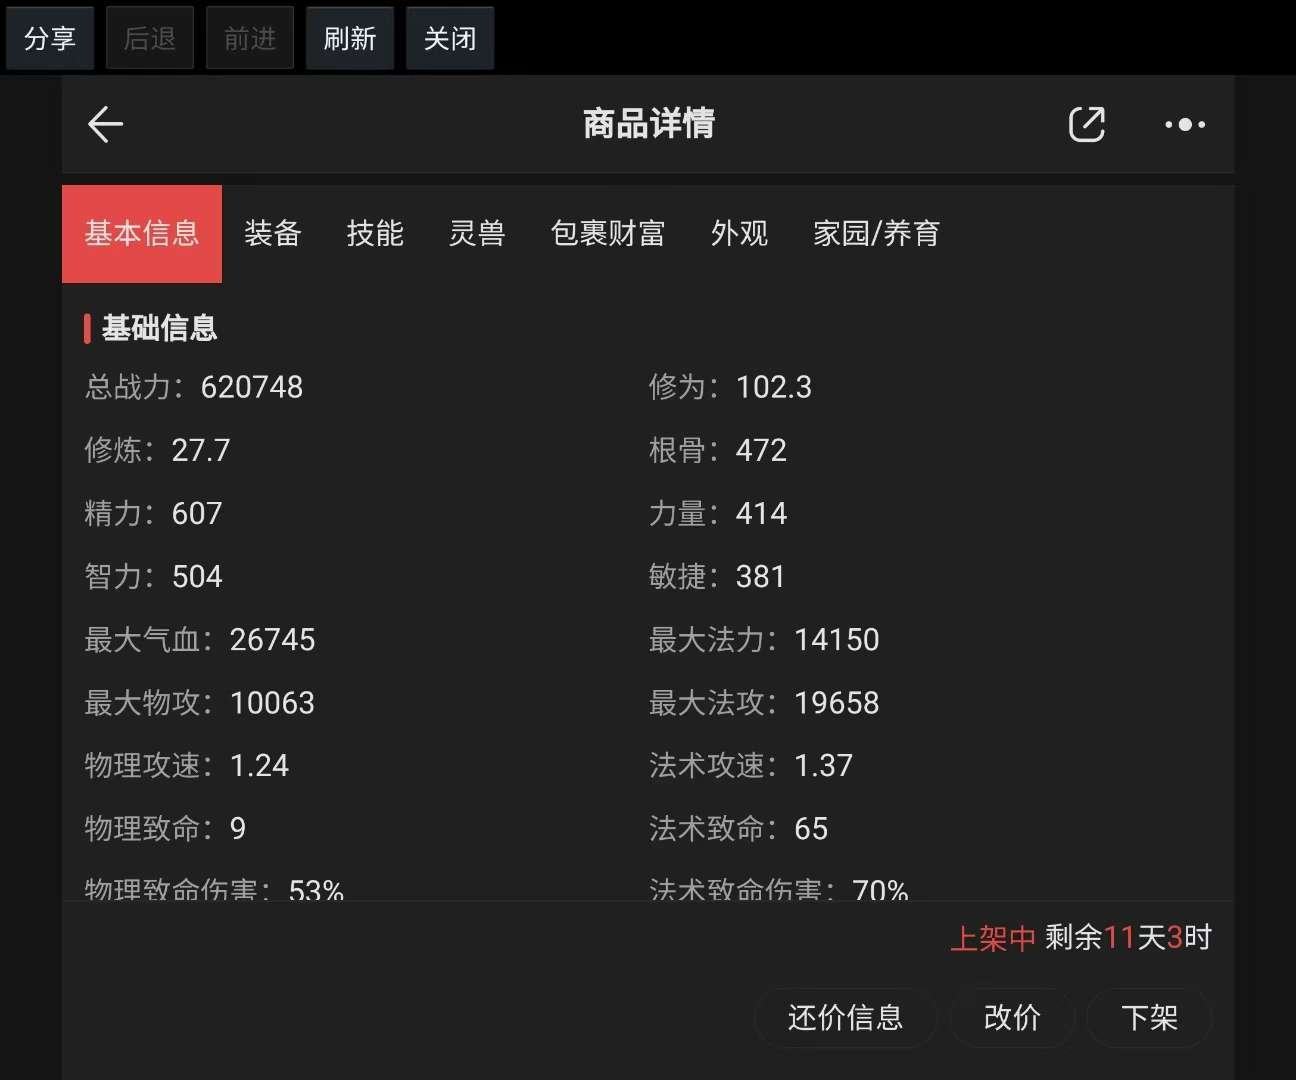Select the 基本信息 tab

click(141, 233)
